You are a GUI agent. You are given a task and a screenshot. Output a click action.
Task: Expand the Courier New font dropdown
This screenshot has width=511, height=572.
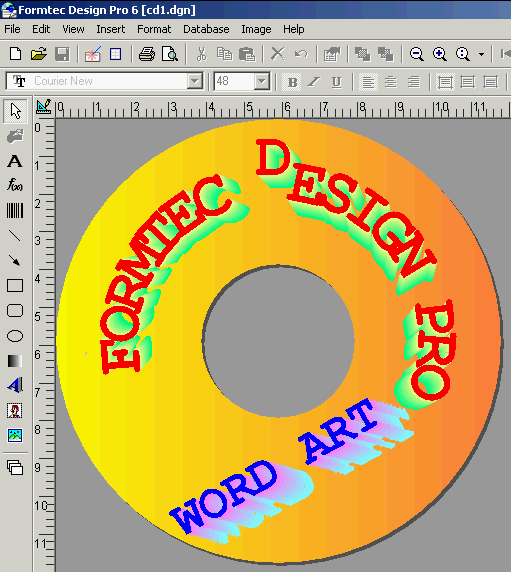195,81
